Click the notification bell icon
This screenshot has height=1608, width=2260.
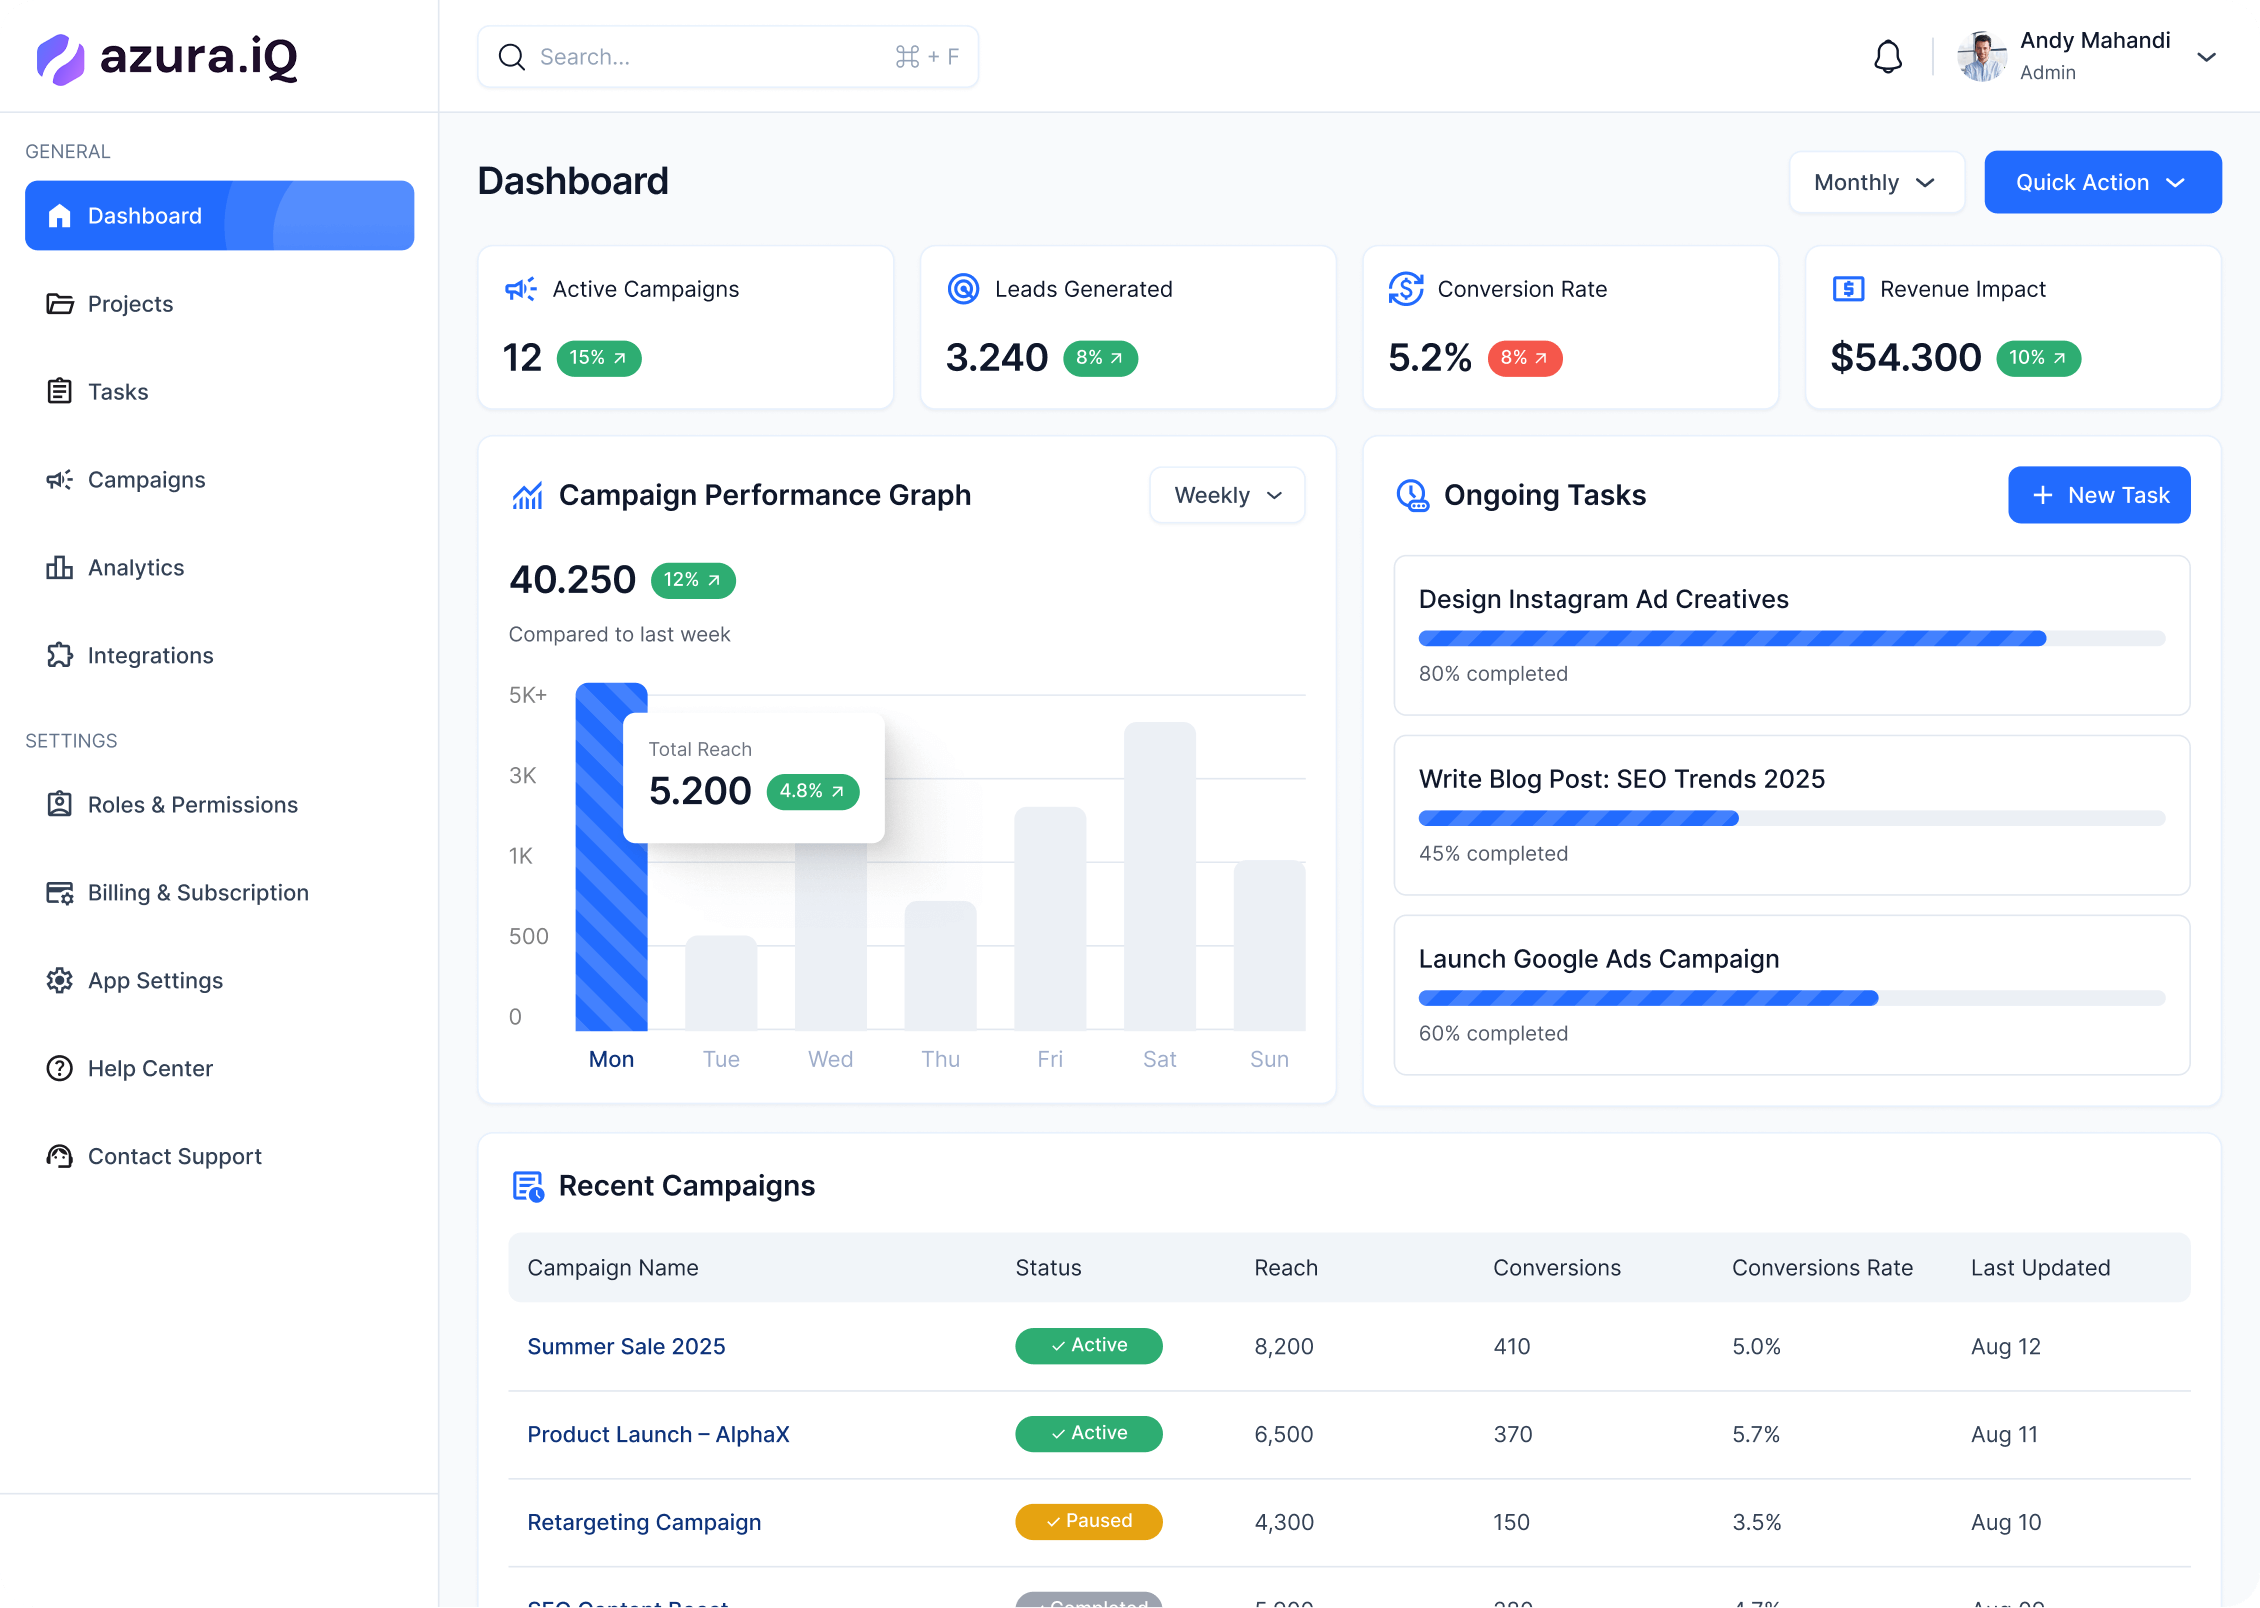pos(1887,57)
